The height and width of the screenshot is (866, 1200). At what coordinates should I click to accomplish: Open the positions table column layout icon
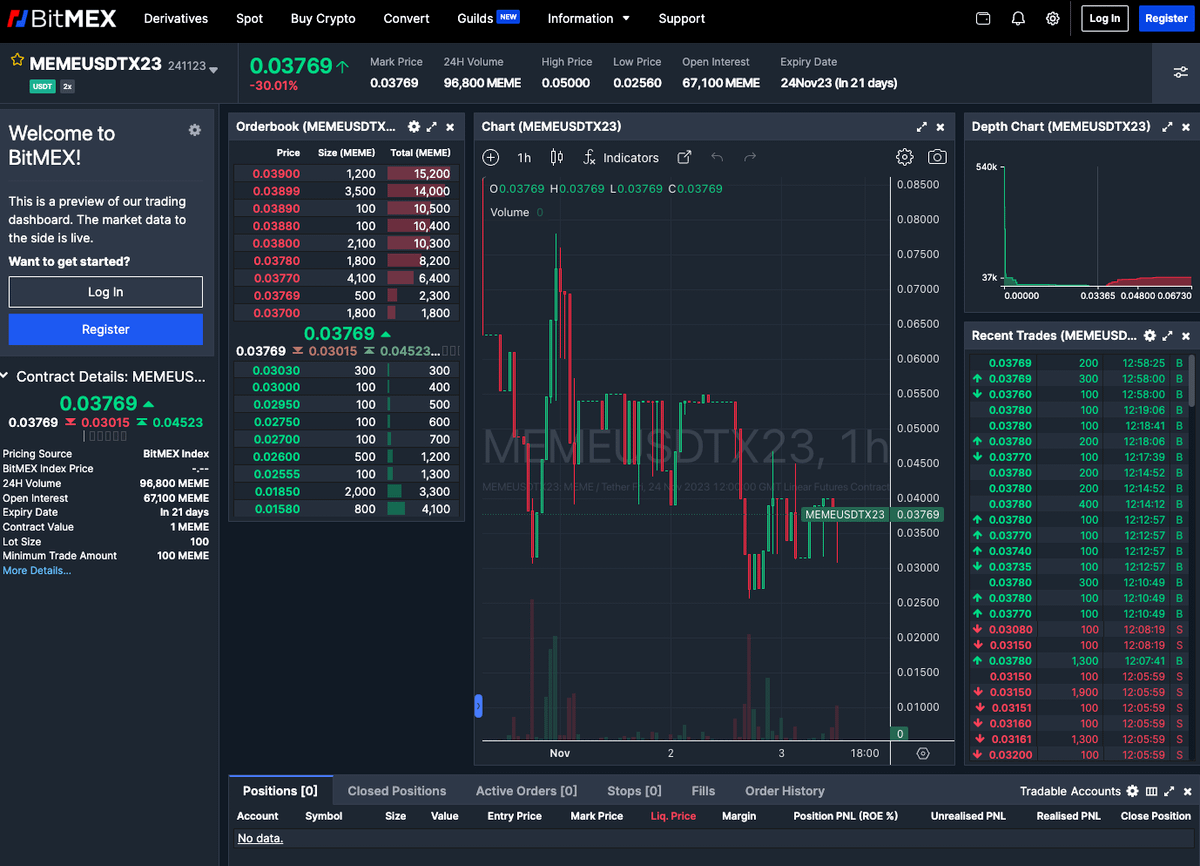click(1151, 791)
